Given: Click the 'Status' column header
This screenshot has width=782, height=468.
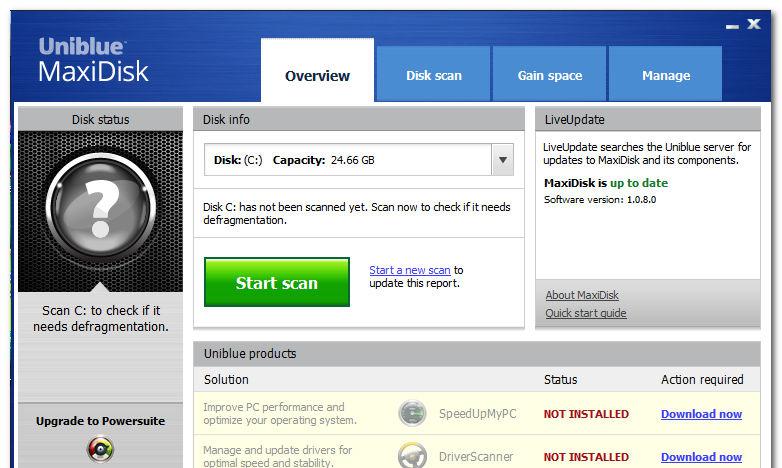Looking at the screenshot, I should click(x=561, y=380).
